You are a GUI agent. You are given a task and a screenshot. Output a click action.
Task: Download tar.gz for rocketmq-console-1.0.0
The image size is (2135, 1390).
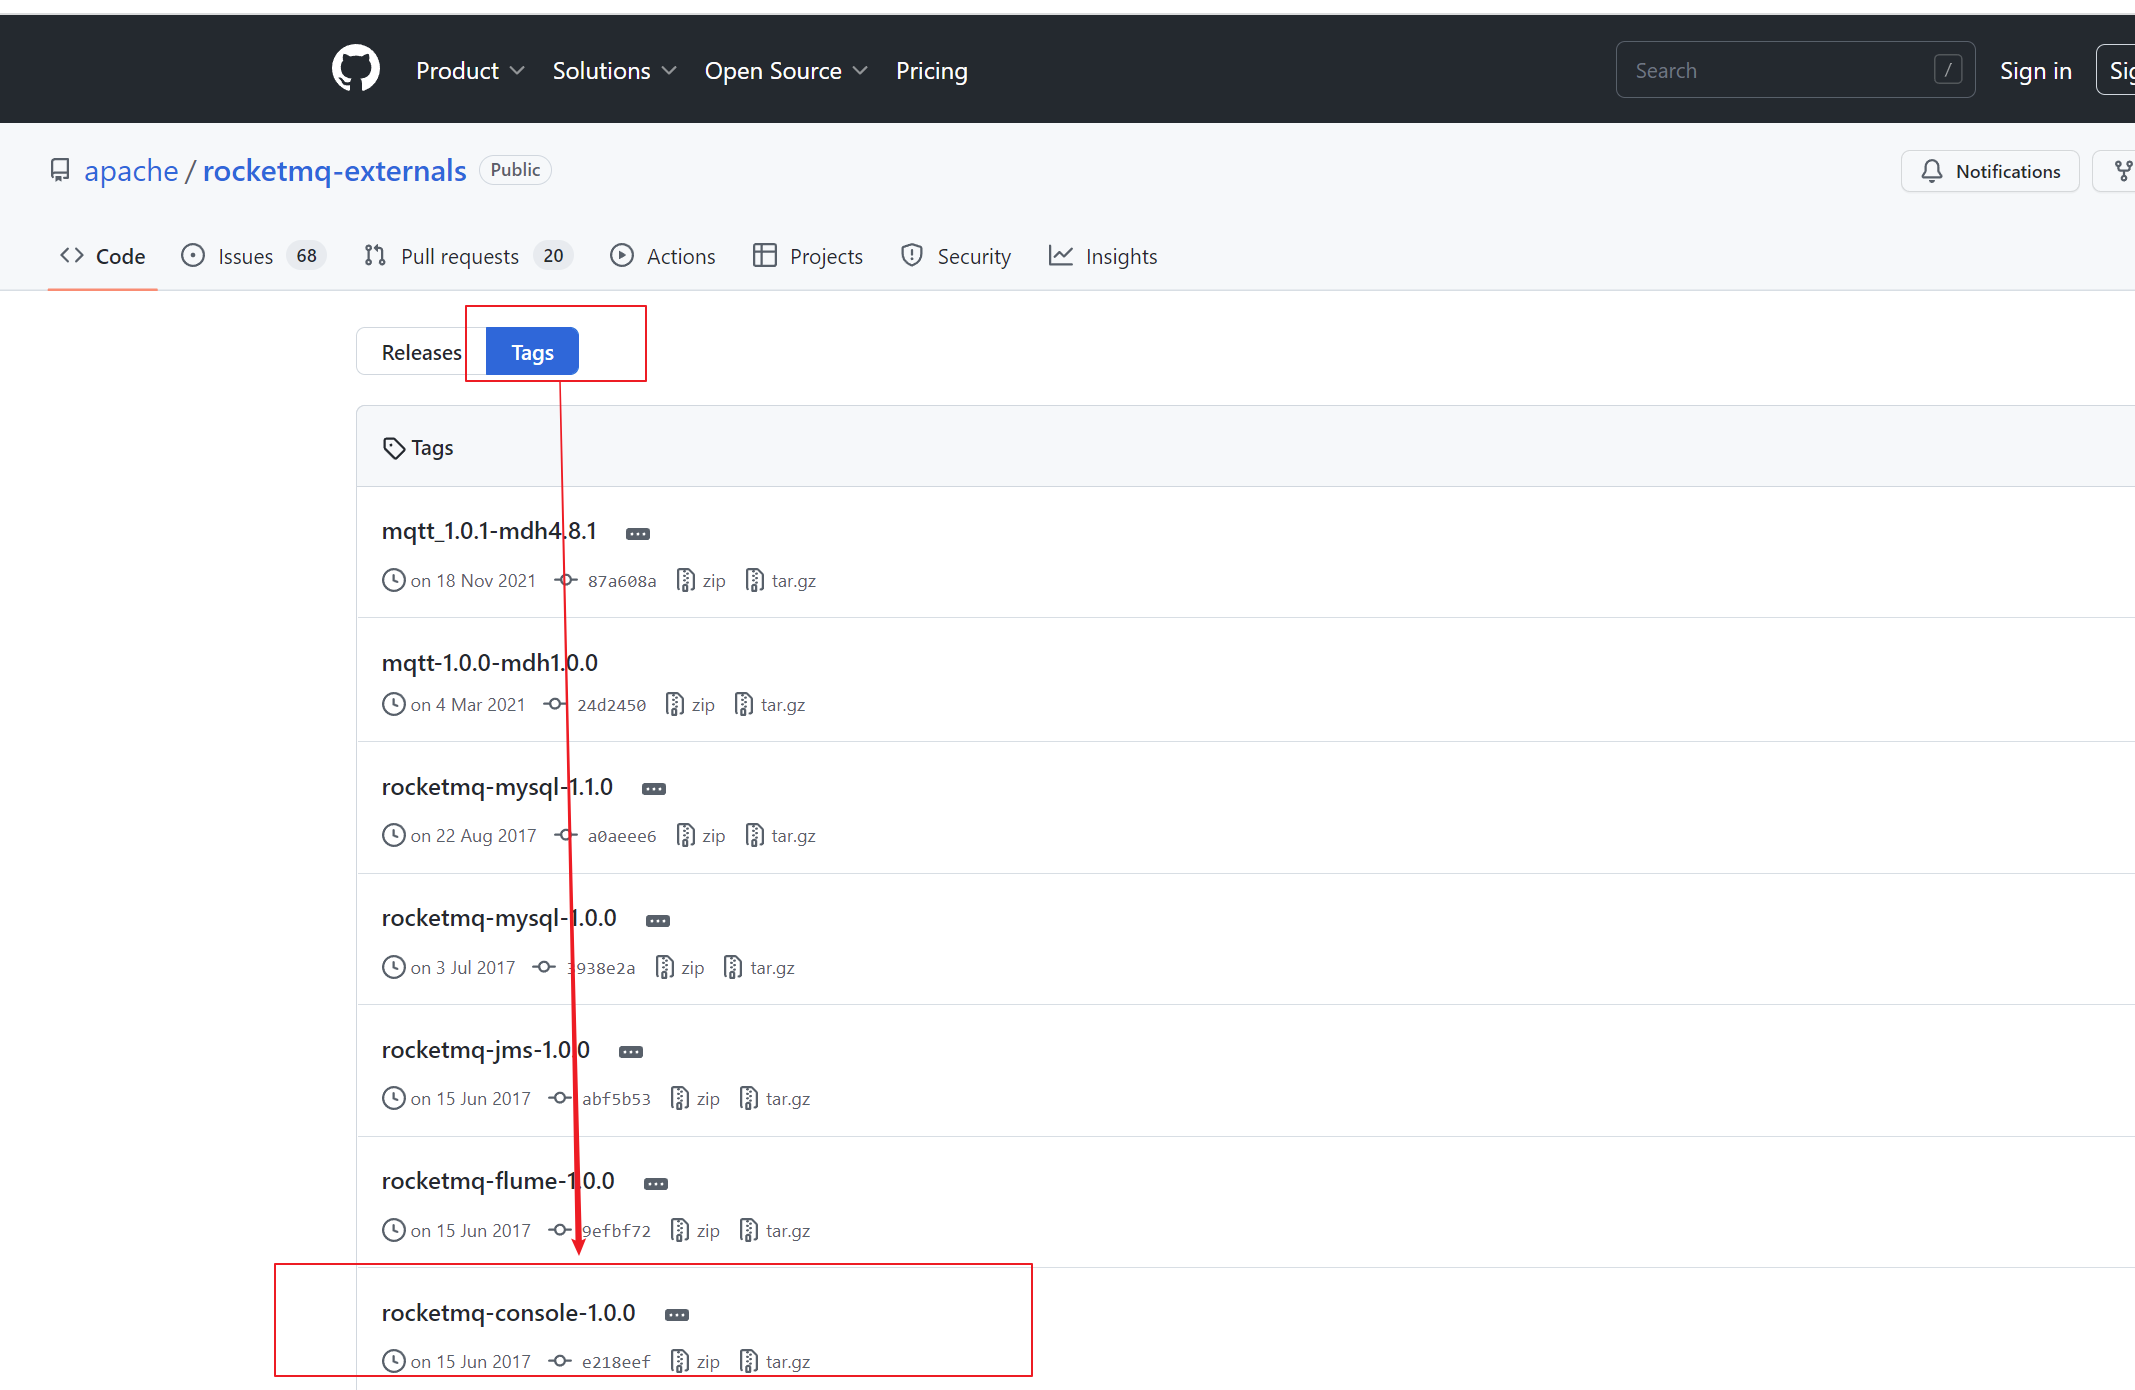(775, 1362)
